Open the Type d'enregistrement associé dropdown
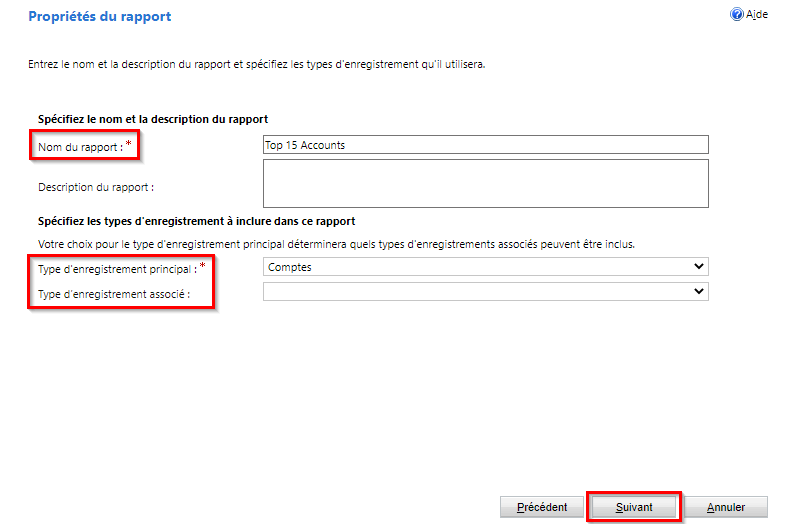The height and width of the screenshot is (524, 792). click(485, 292)
